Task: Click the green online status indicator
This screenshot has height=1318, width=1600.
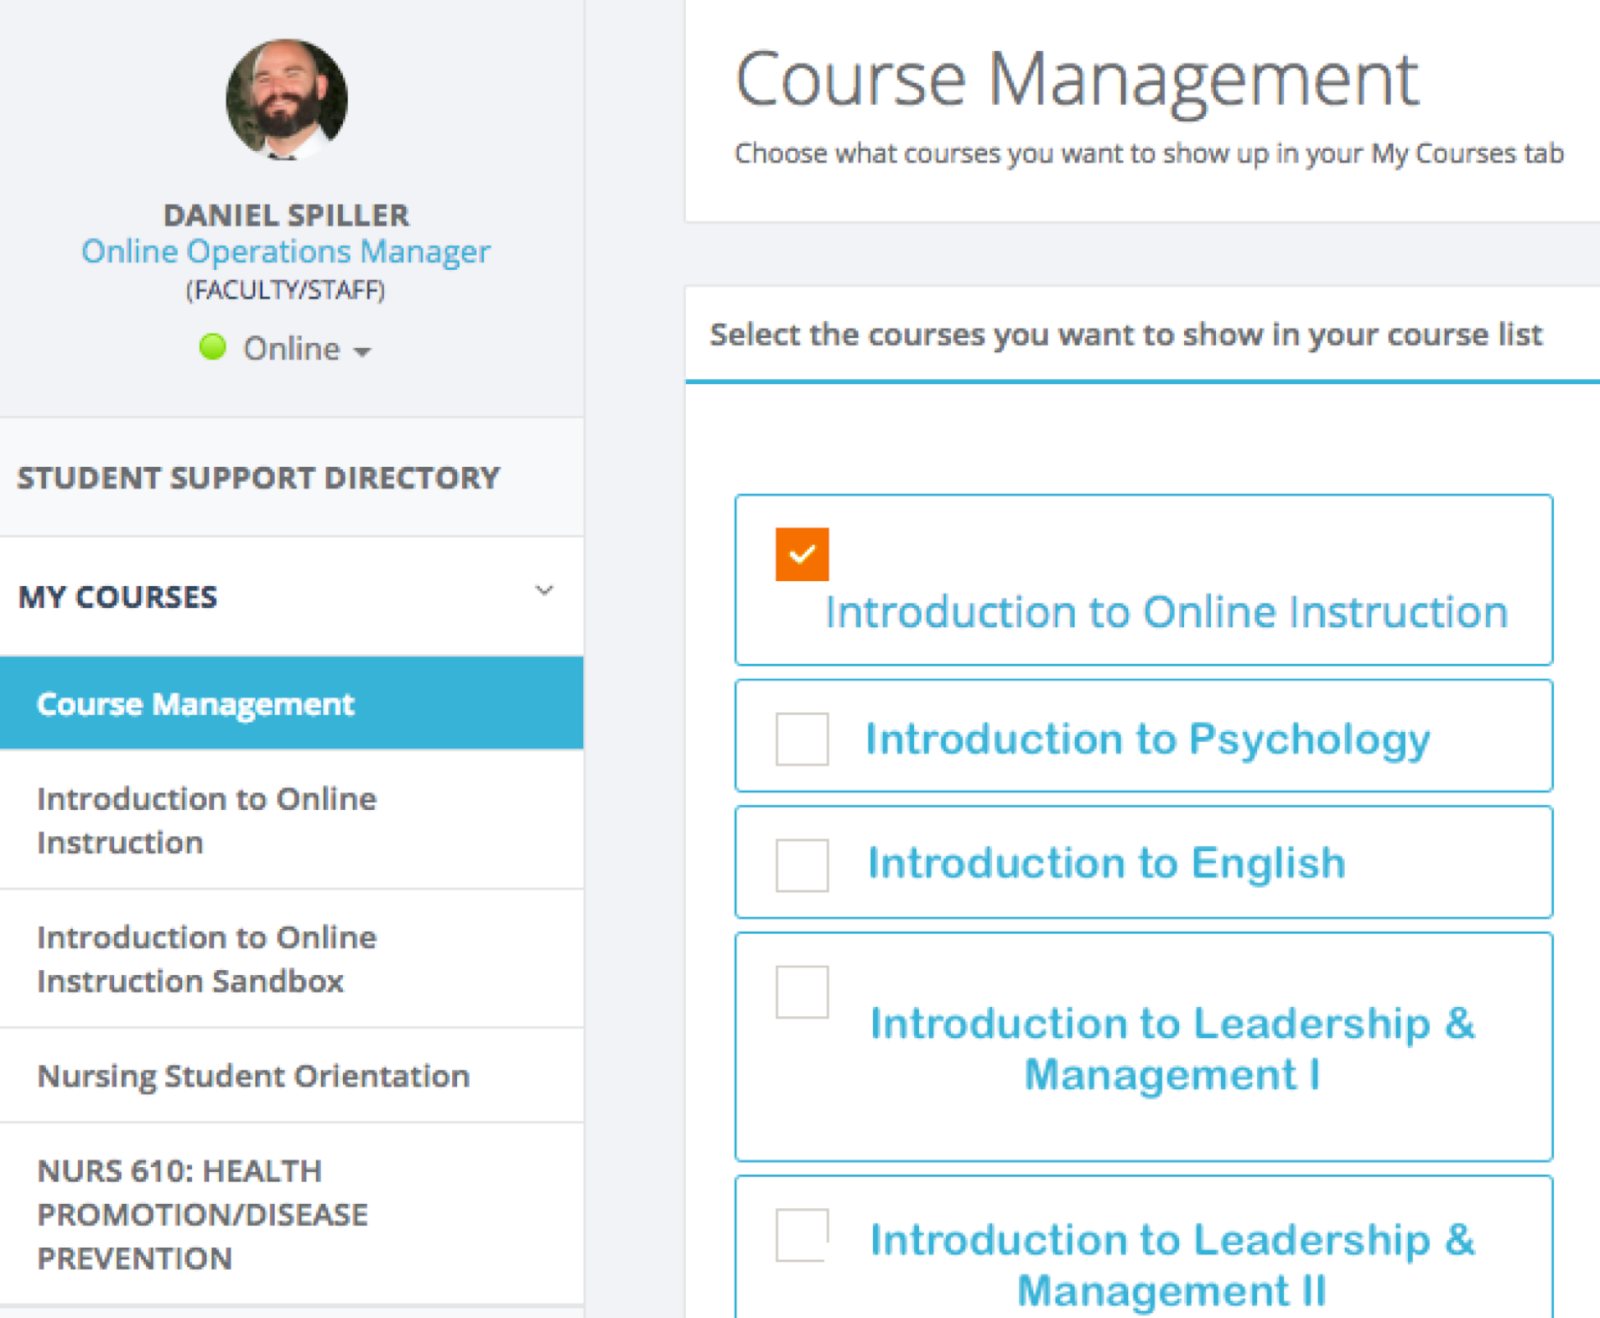Action: [x=212, y=347]
